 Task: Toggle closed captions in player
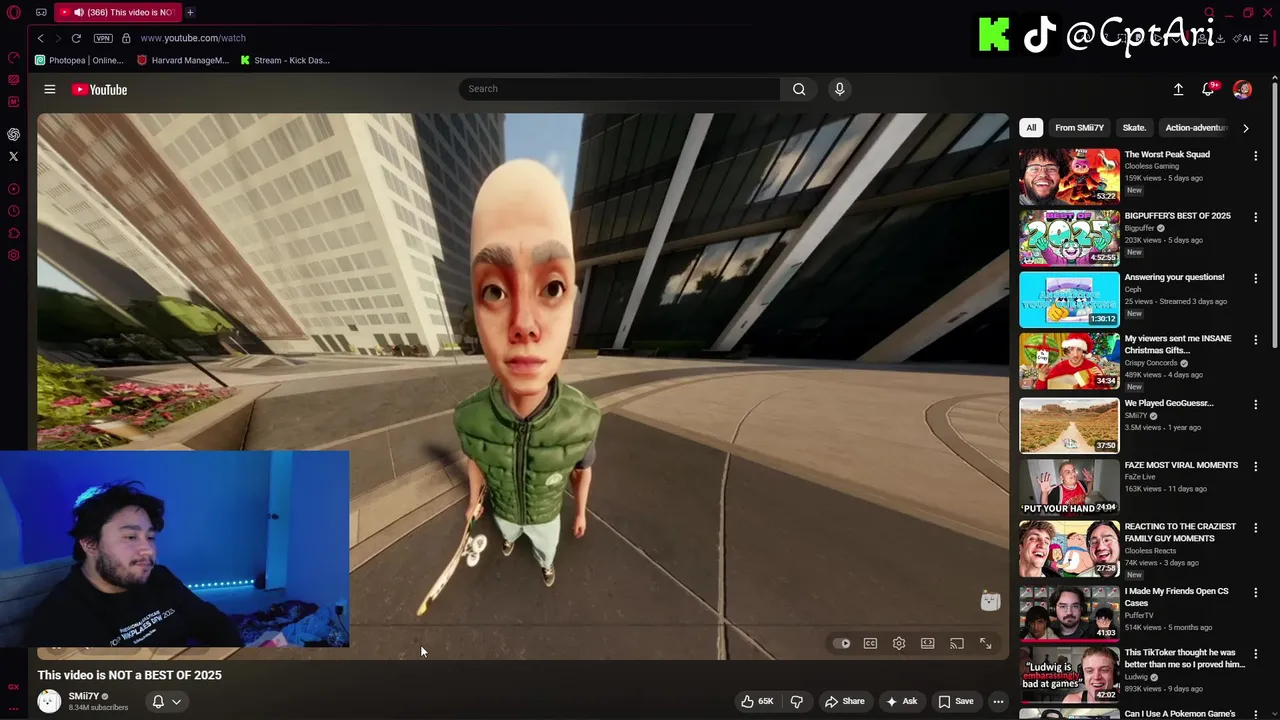pyautogui.click(x=870, y=644)
